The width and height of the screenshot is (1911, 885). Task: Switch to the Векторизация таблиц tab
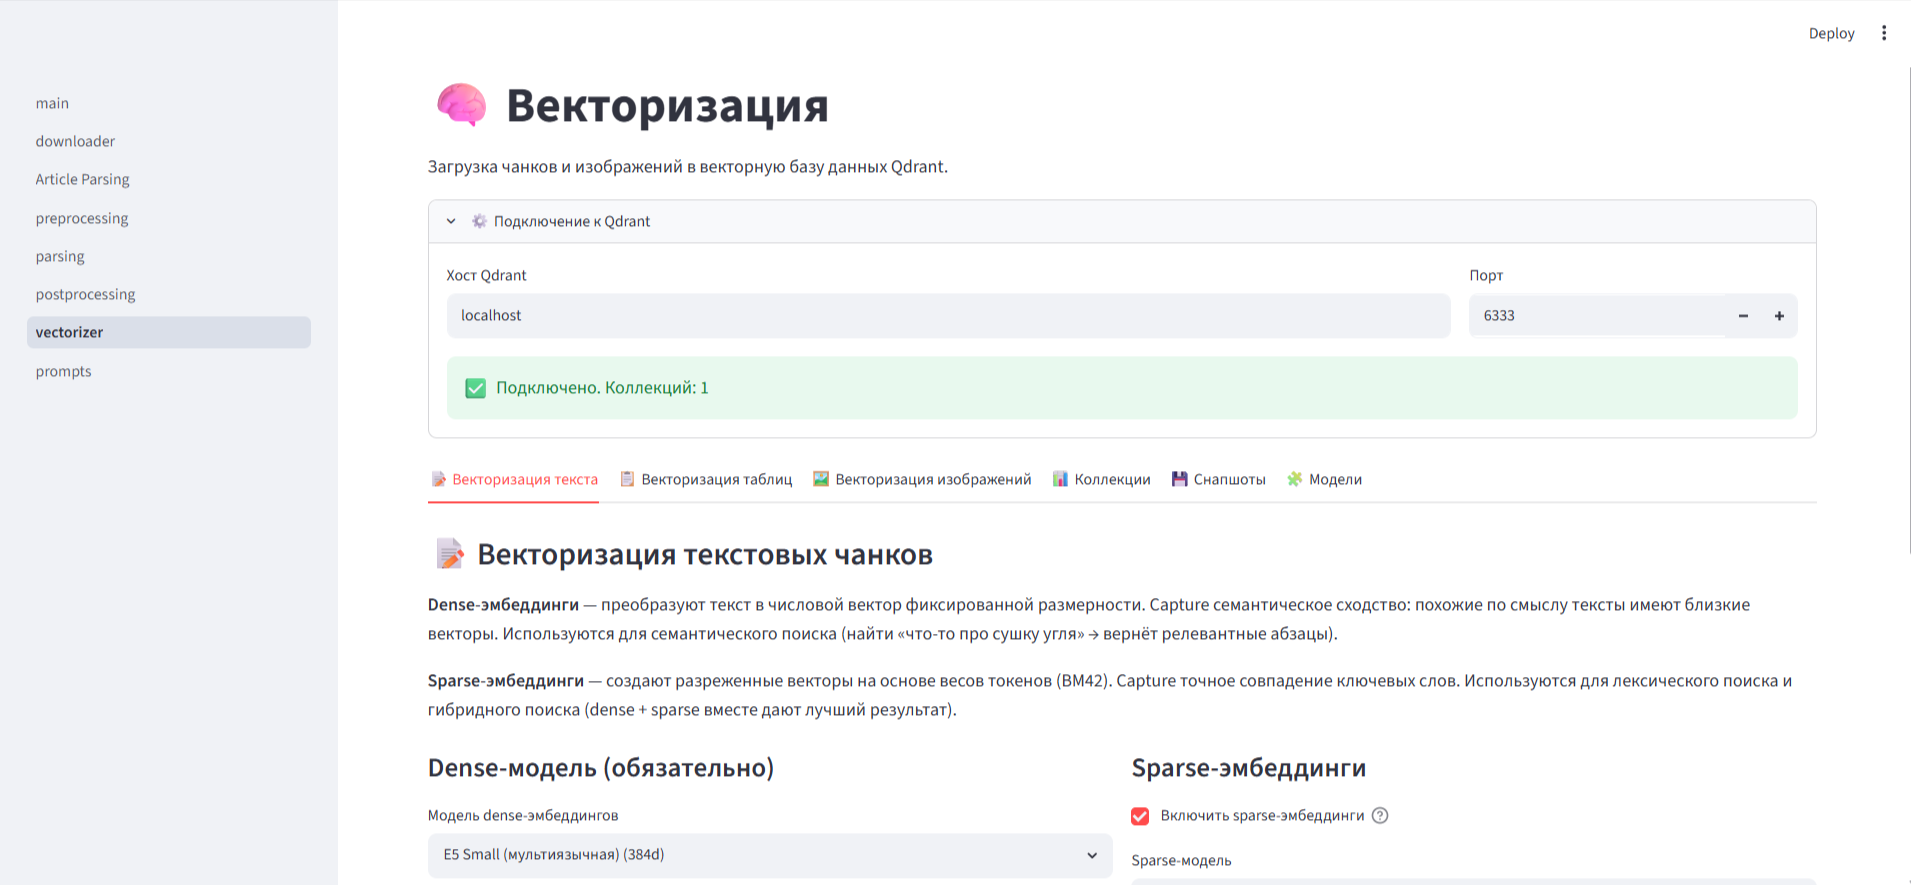coord(706,479)
